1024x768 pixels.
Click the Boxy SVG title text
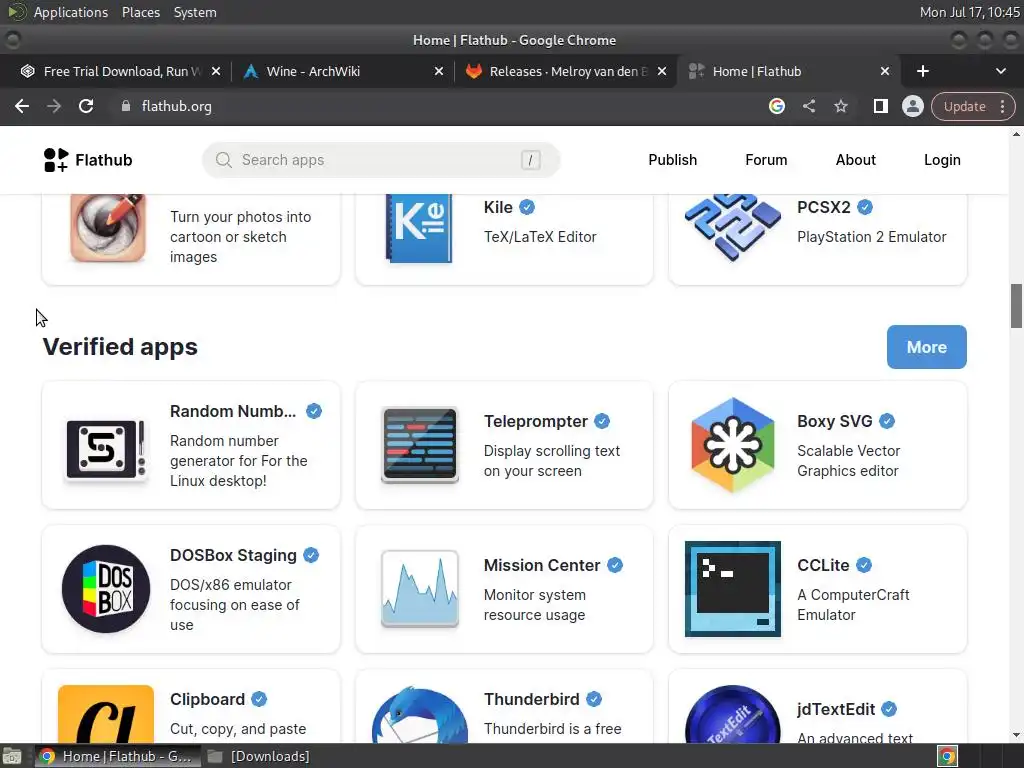point(835,421)
